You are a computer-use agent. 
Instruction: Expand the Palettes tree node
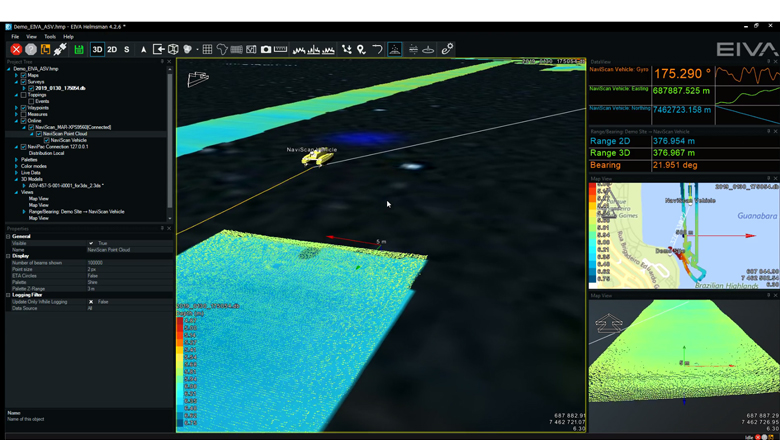coord(17,159)
